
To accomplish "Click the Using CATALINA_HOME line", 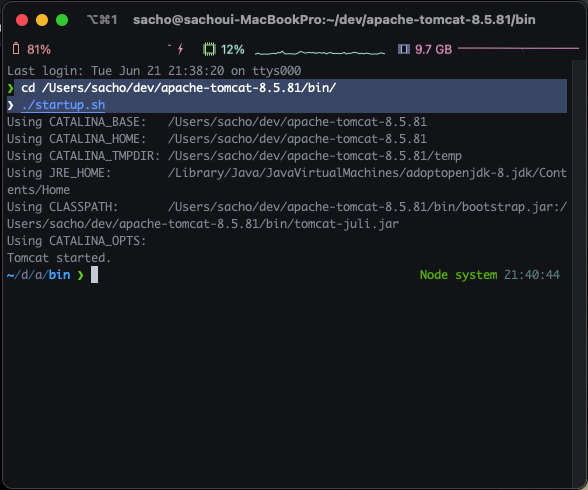I will click(x=217, y=139).
